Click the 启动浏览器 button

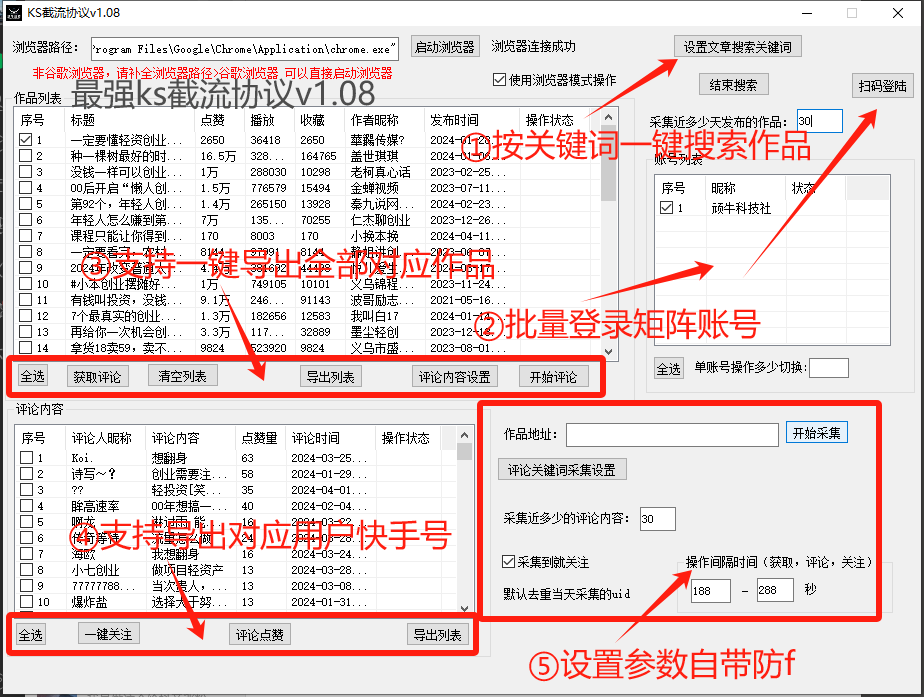444,46
